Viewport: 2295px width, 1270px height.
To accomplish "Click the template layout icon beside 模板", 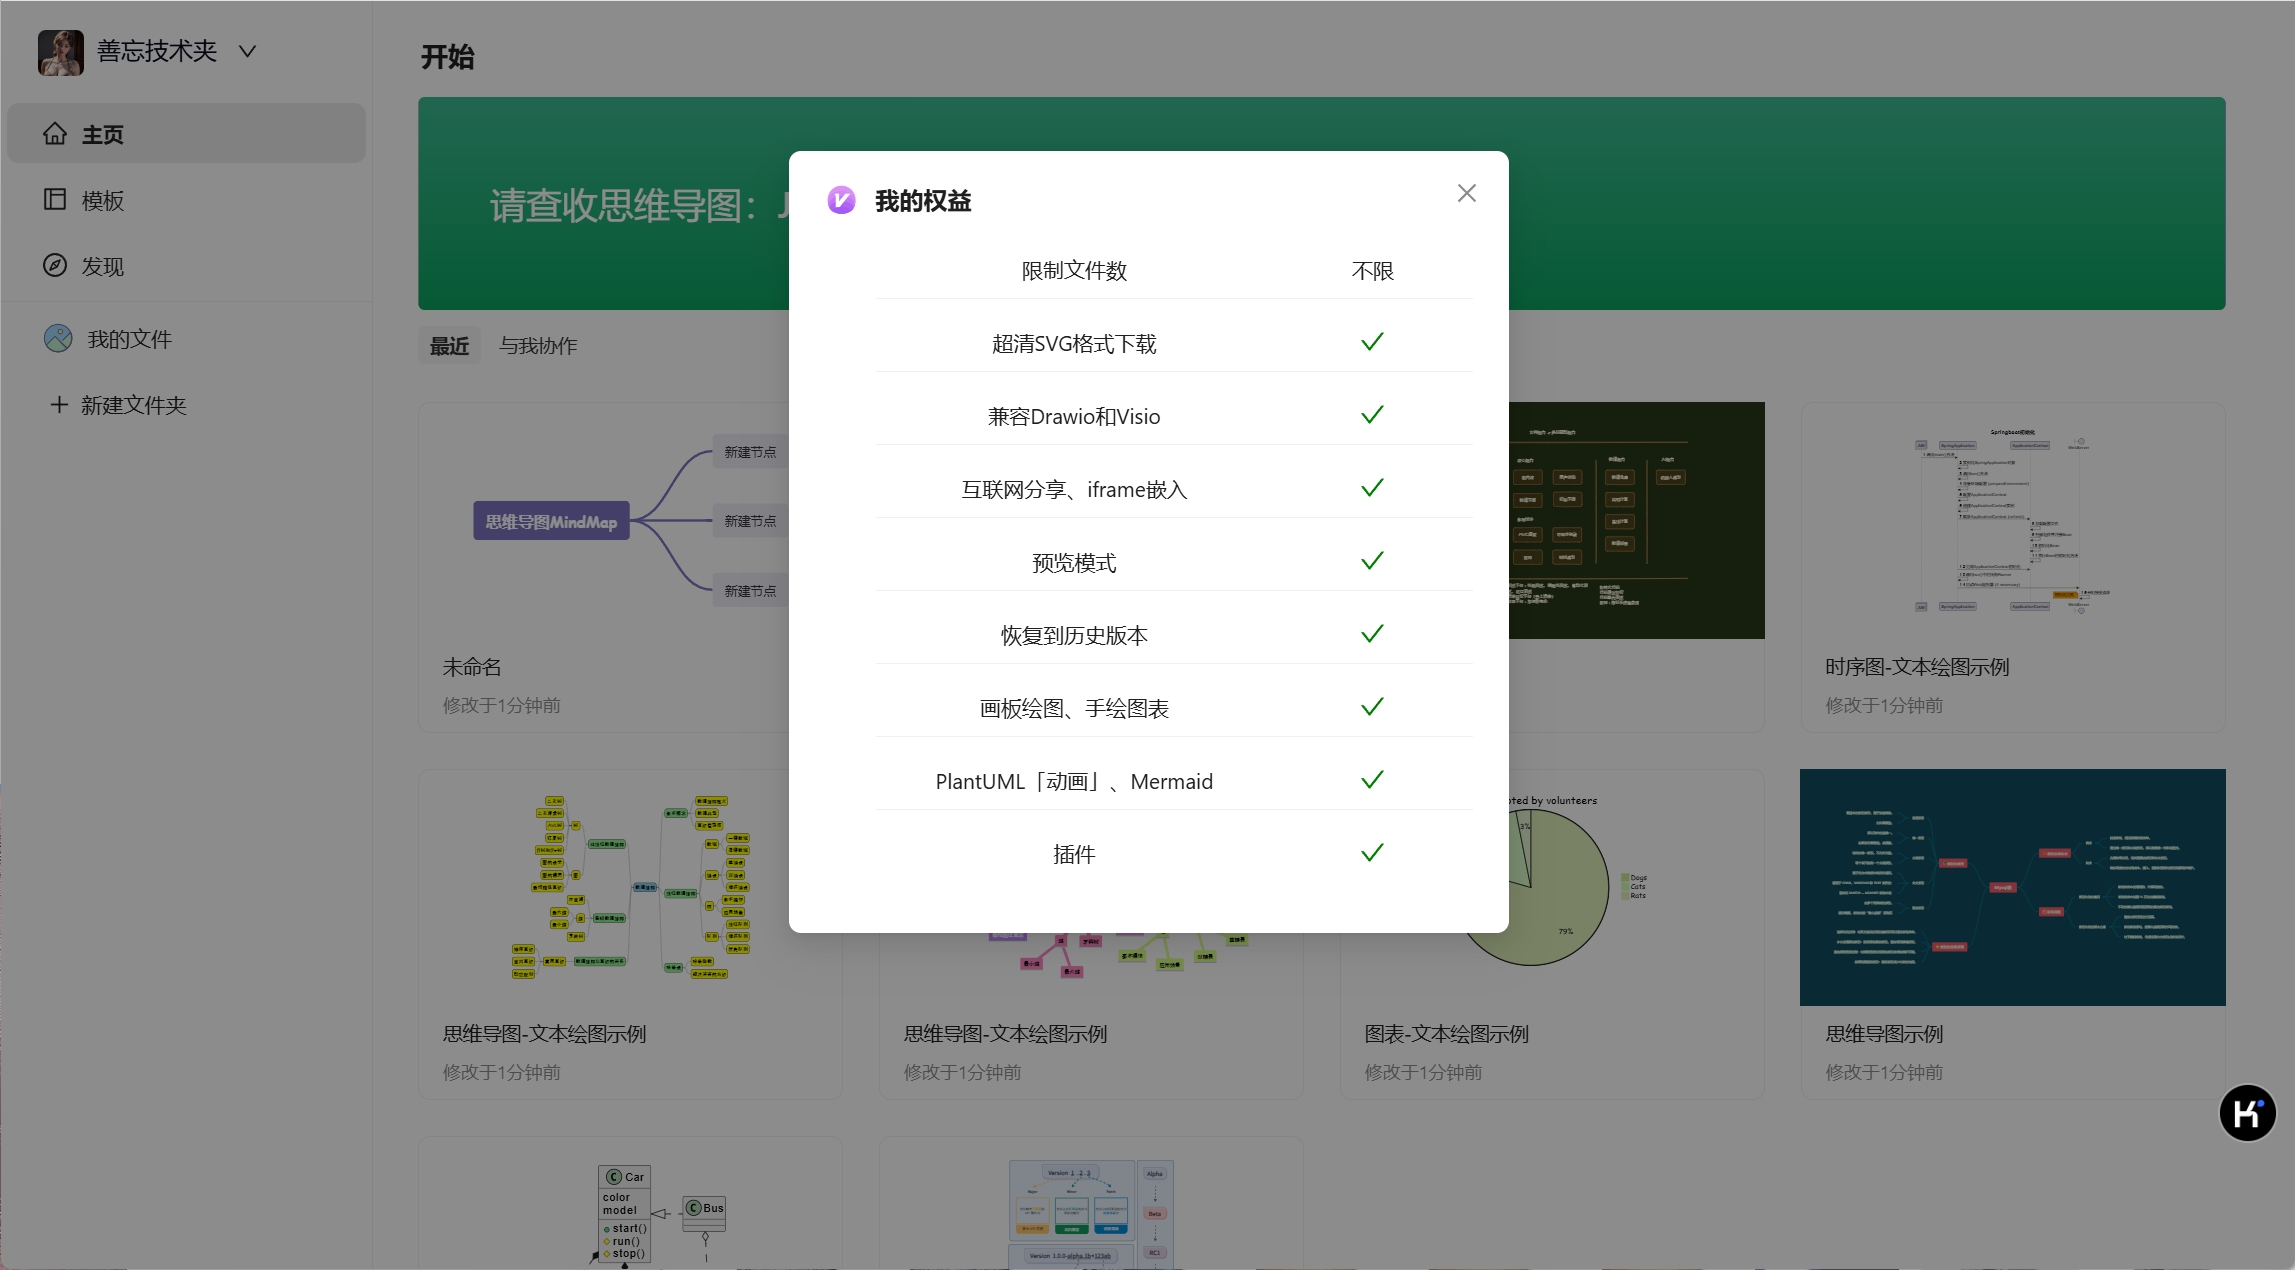I will (x=55, y=199).
